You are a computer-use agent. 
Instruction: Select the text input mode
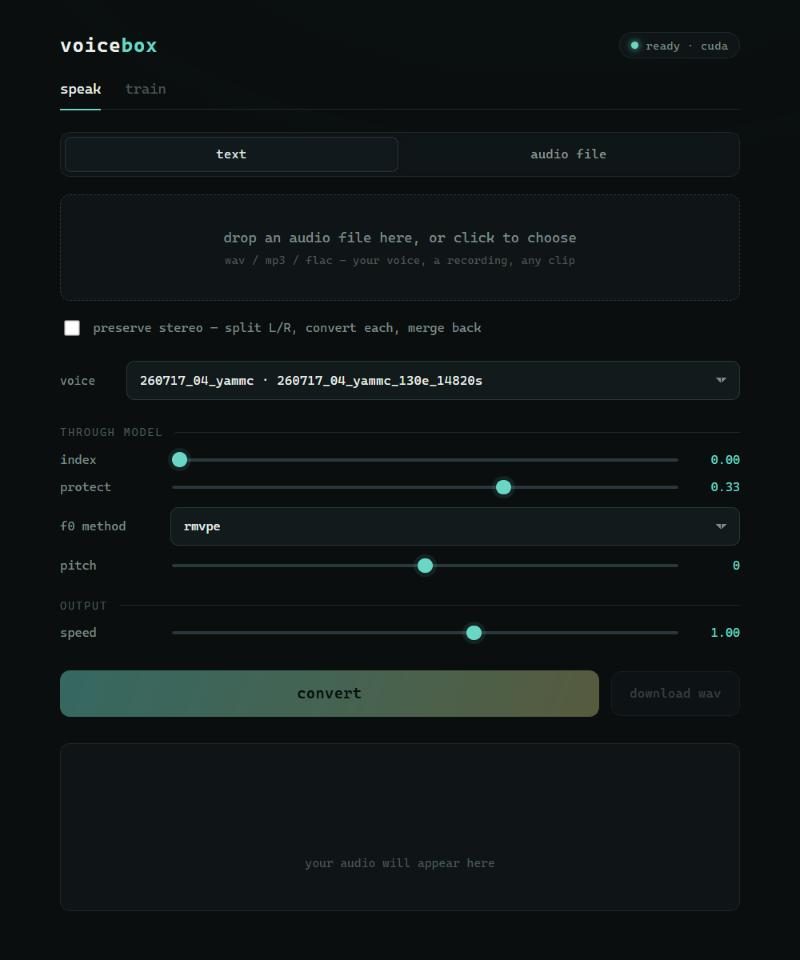(x=231, y=154)
